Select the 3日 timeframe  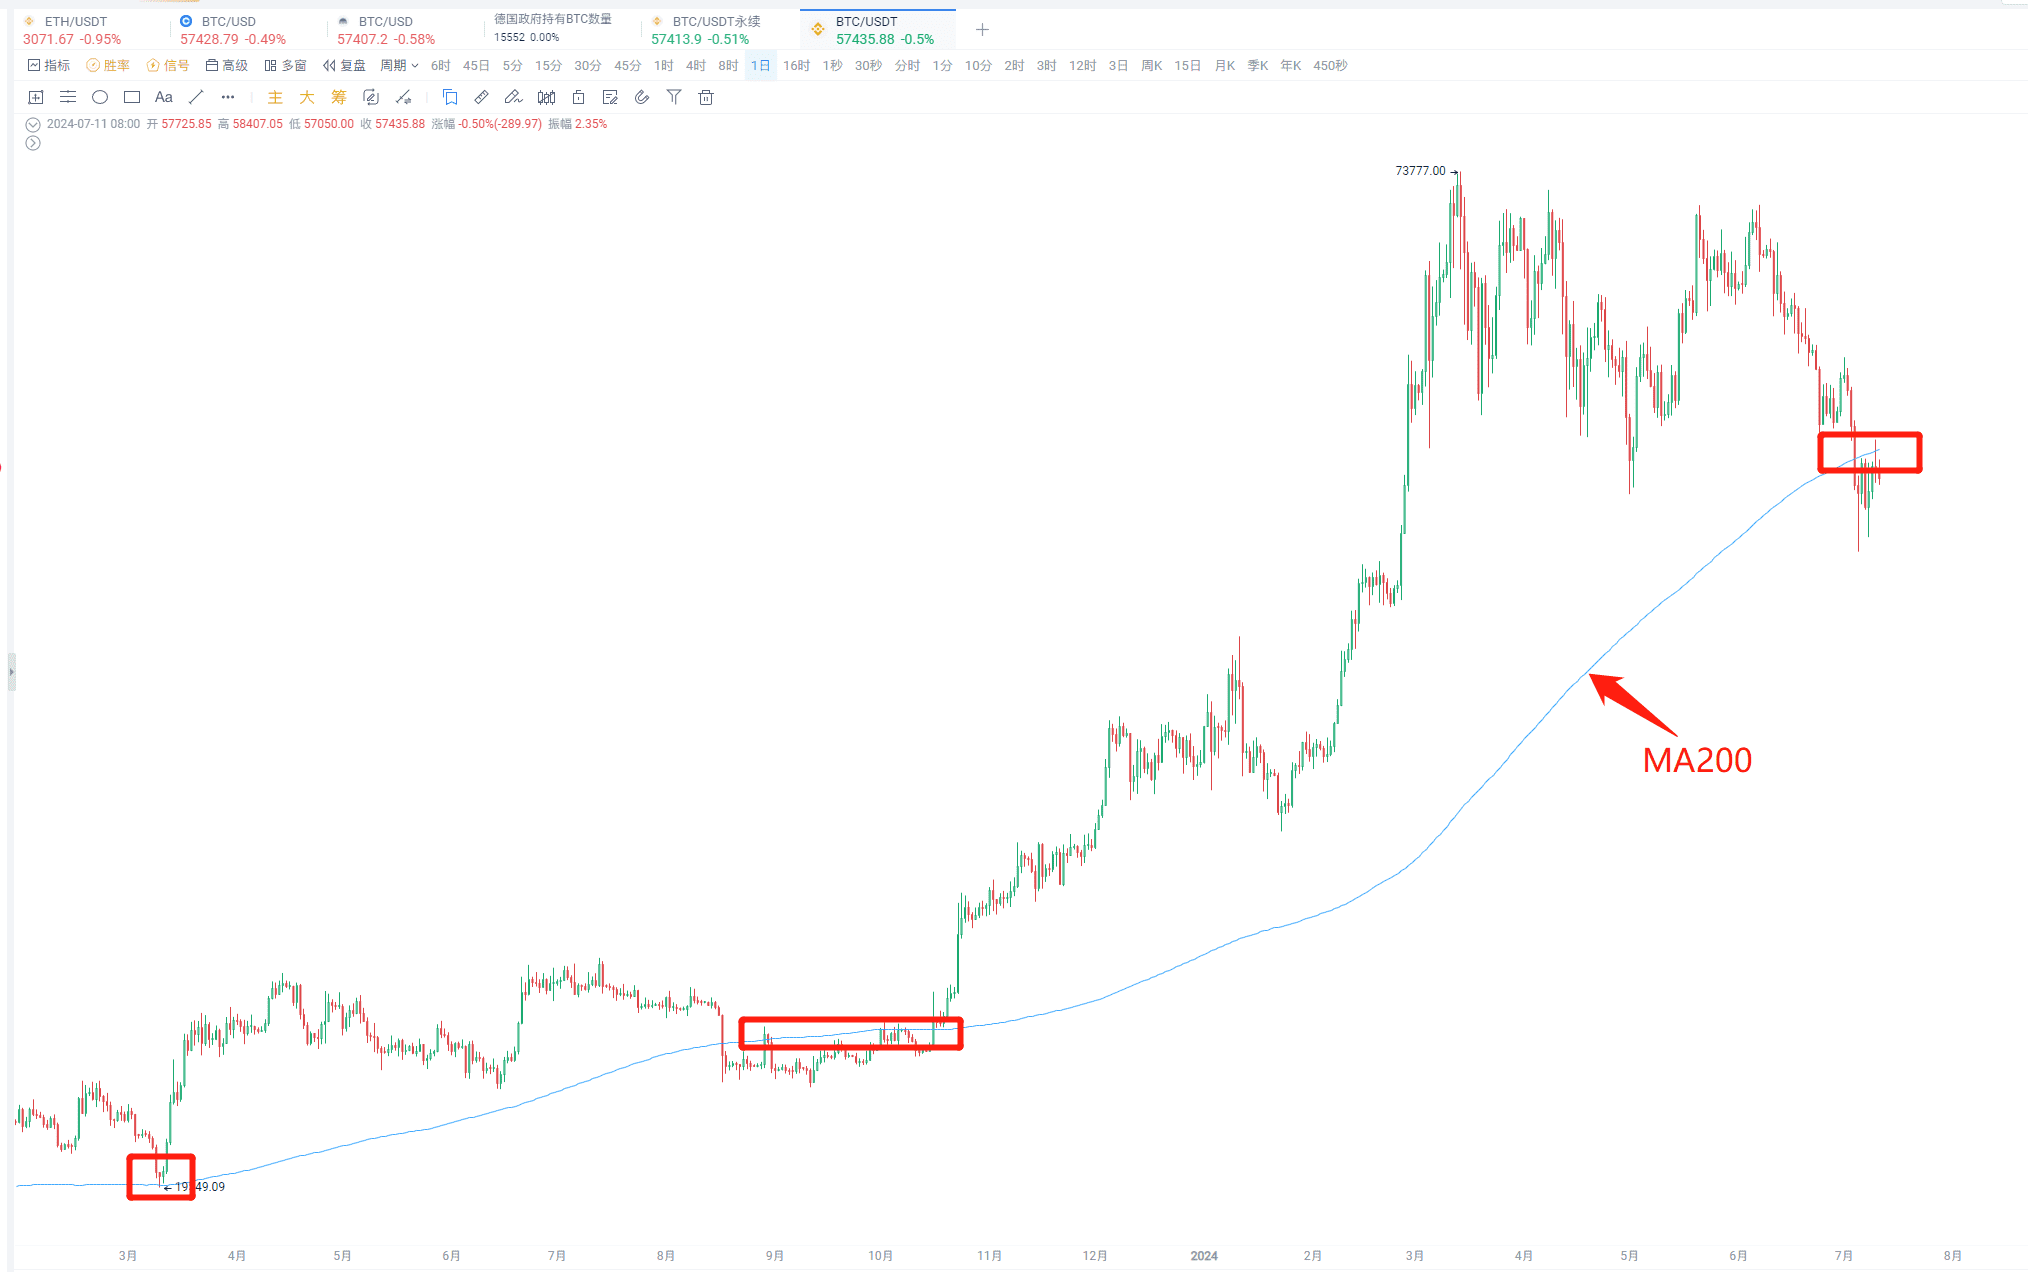pos(1118,66)
